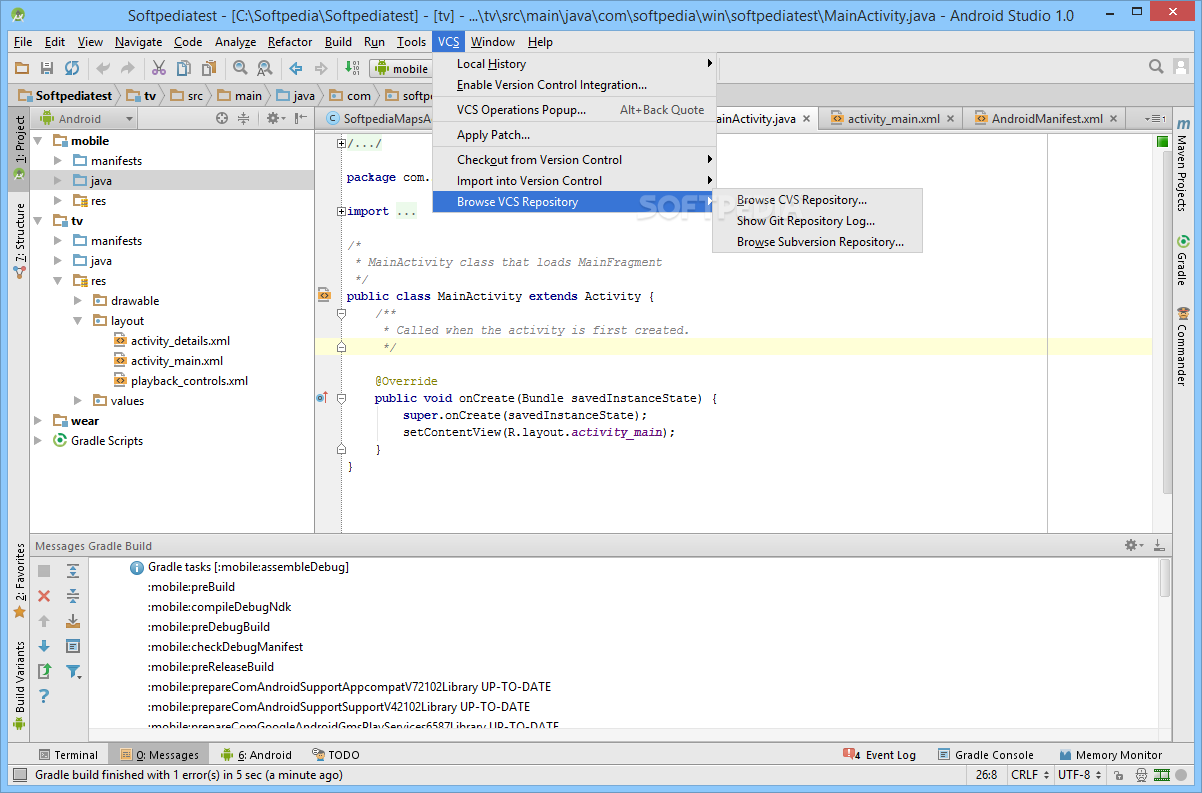
Task: Open the Memory Monitor tool window
Action: coord(1111,755)
